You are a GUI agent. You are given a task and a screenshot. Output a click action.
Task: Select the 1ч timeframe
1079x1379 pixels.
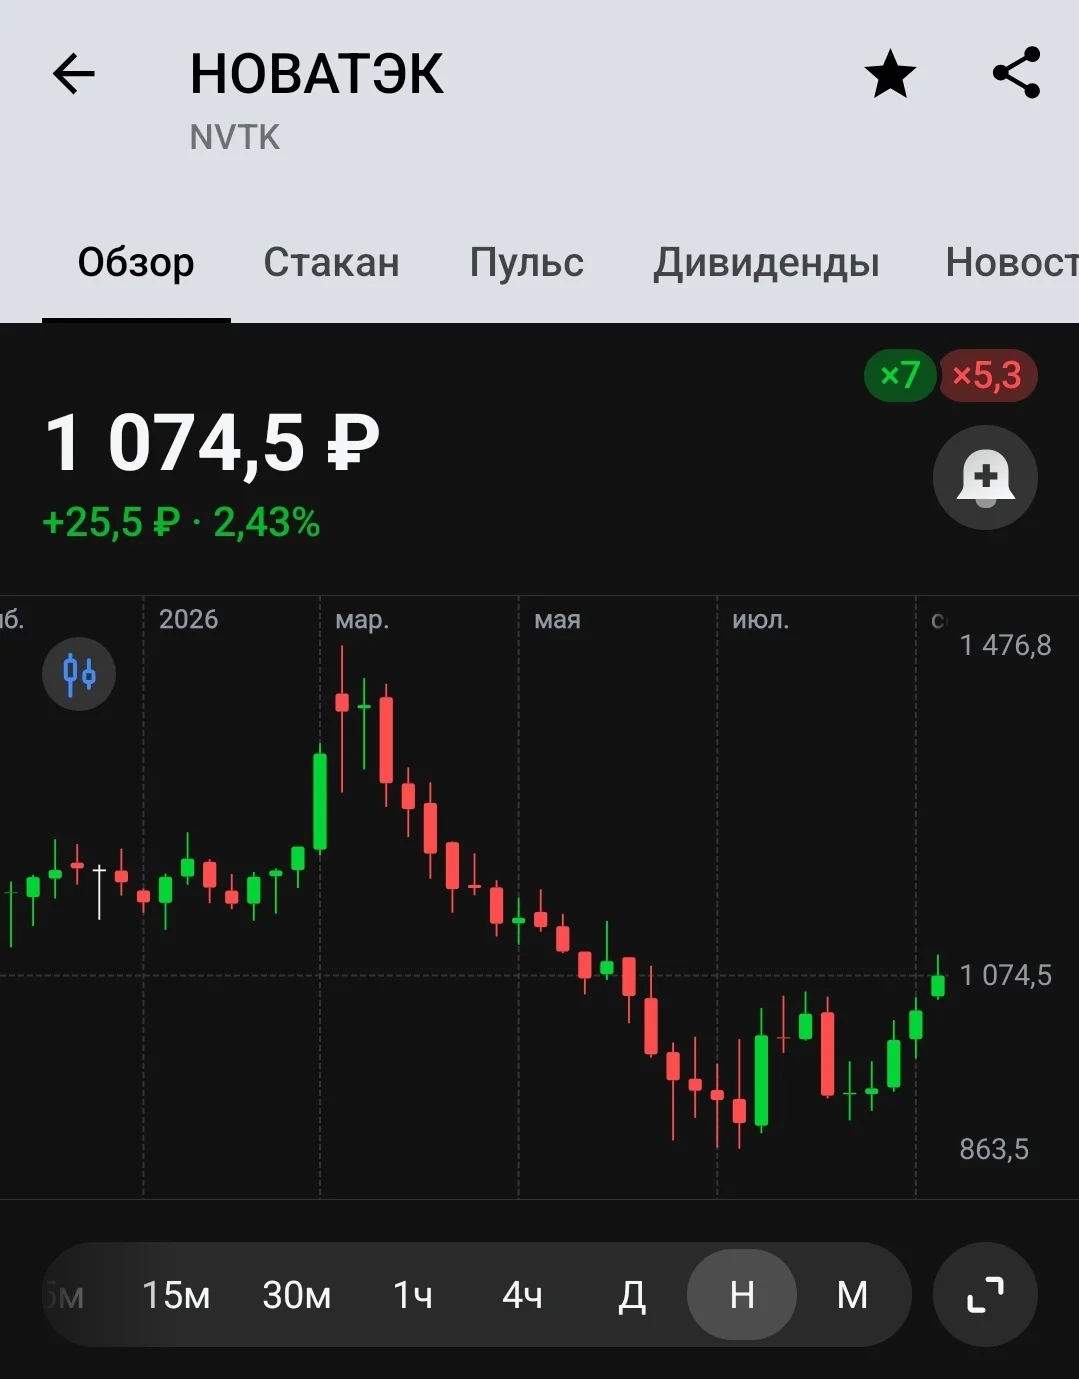pos(412,1295)
